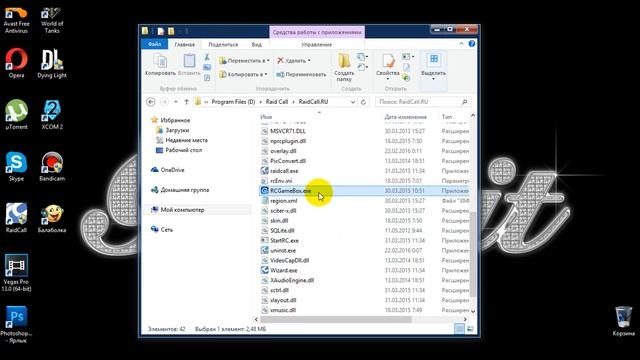Click the Свойства properties icon
Screen dimensions: 640x360
pos(388,61)
